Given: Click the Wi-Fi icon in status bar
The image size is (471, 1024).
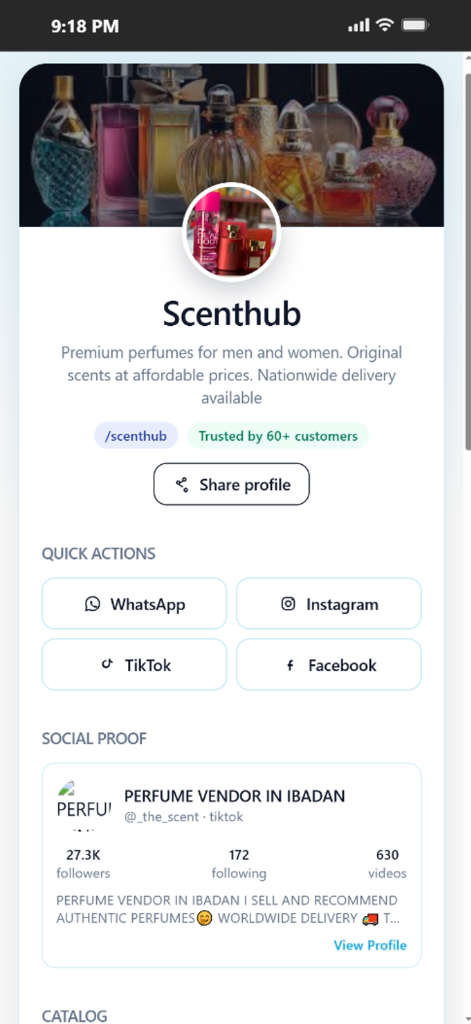Looking at the screenshot, I should [385, 25].
